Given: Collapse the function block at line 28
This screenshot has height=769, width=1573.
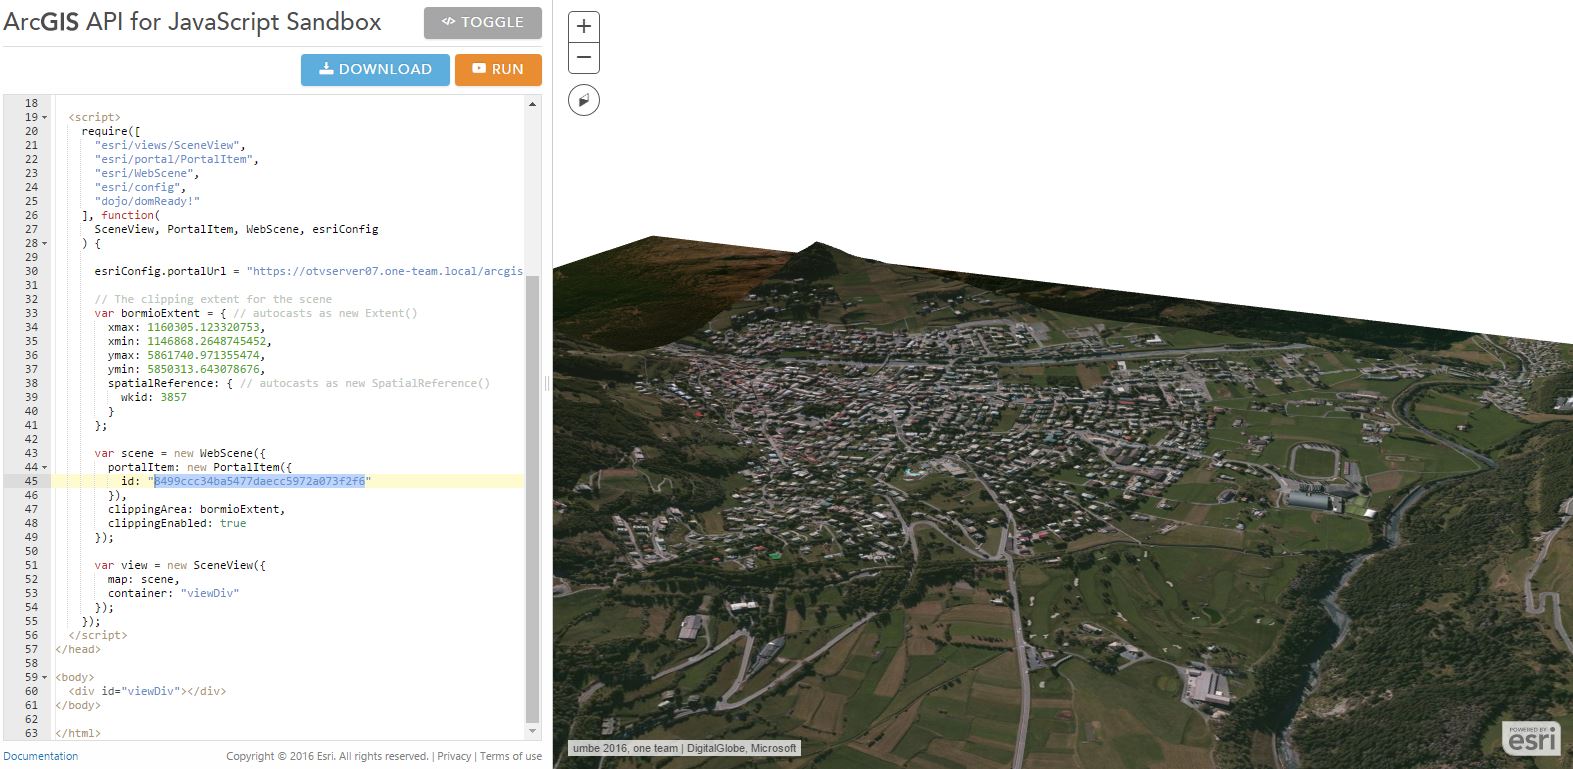Looking at the screenshot, I should coord(44,243).
